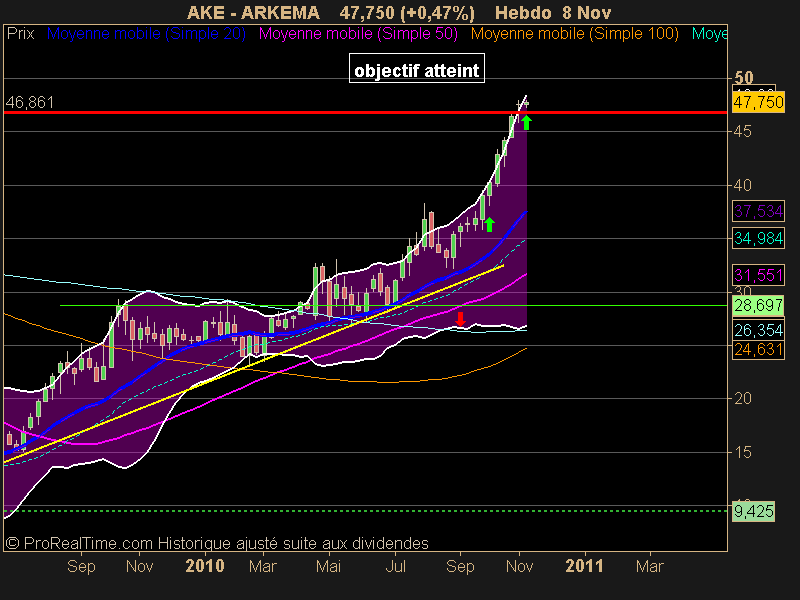The image size is (800, 600).
Task: Click the 31,551 value label
Action: pyautogui.click(x=758, y=276)
